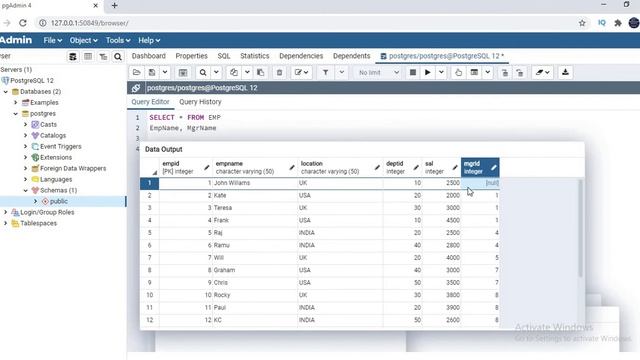Image resolution: width=640 pixels, height=360 pixels.
Task: Collapse the Schemas (1) node
Action: 25,191
